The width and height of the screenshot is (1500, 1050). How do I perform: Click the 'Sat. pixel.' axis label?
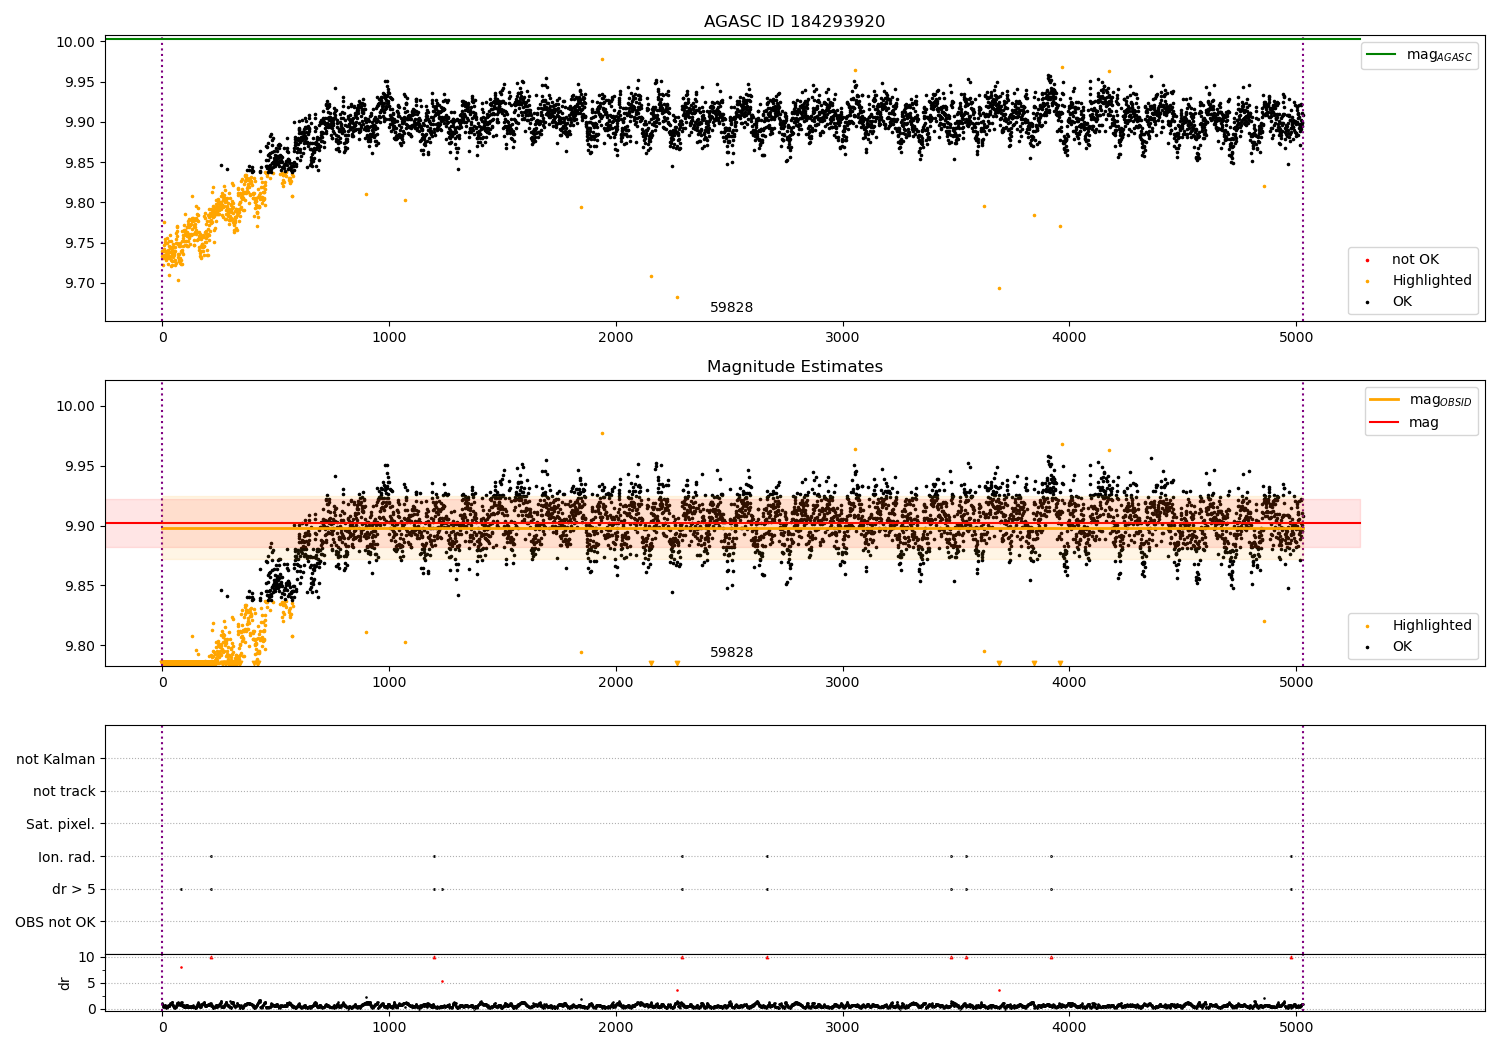click(x=61, y=825)
